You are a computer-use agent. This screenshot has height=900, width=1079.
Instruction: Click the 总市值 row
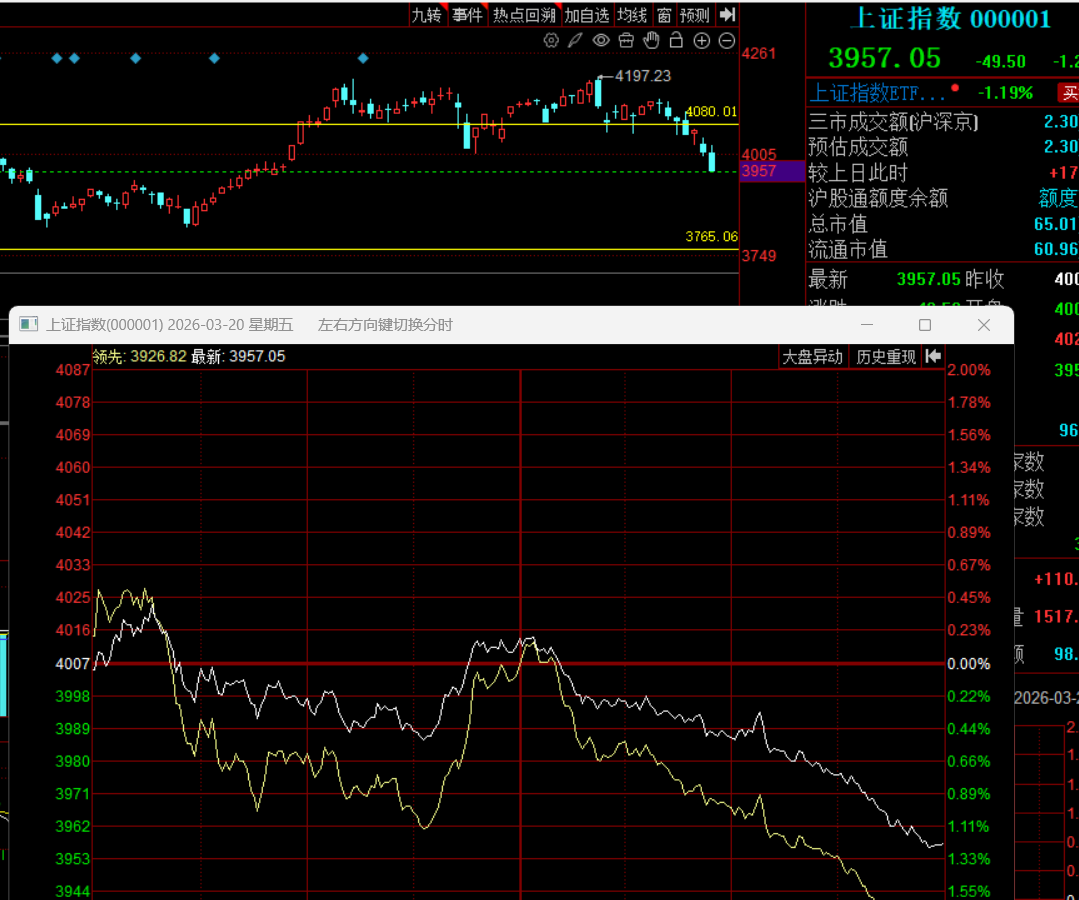coord(943,224)
